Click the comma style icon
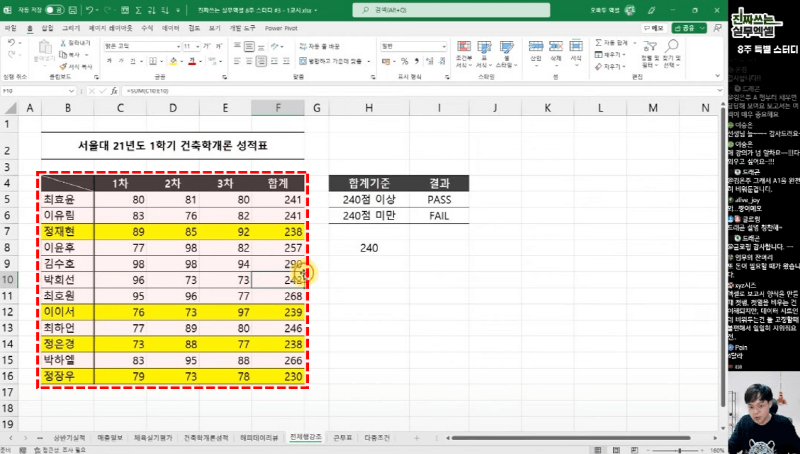Viewport: 800px width, 454px height. tap(417, 61)
